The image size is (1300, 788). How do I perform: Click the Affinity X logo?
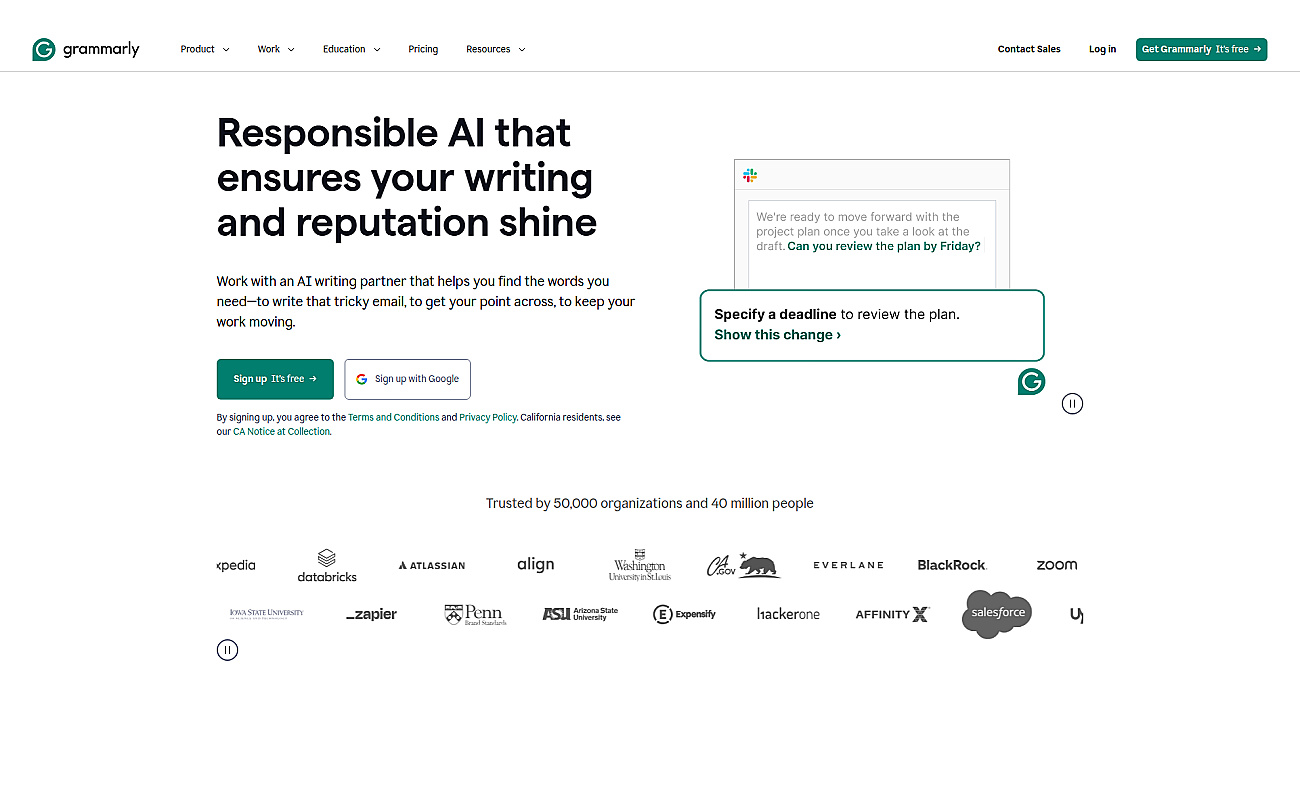click(x=892, y=614)
